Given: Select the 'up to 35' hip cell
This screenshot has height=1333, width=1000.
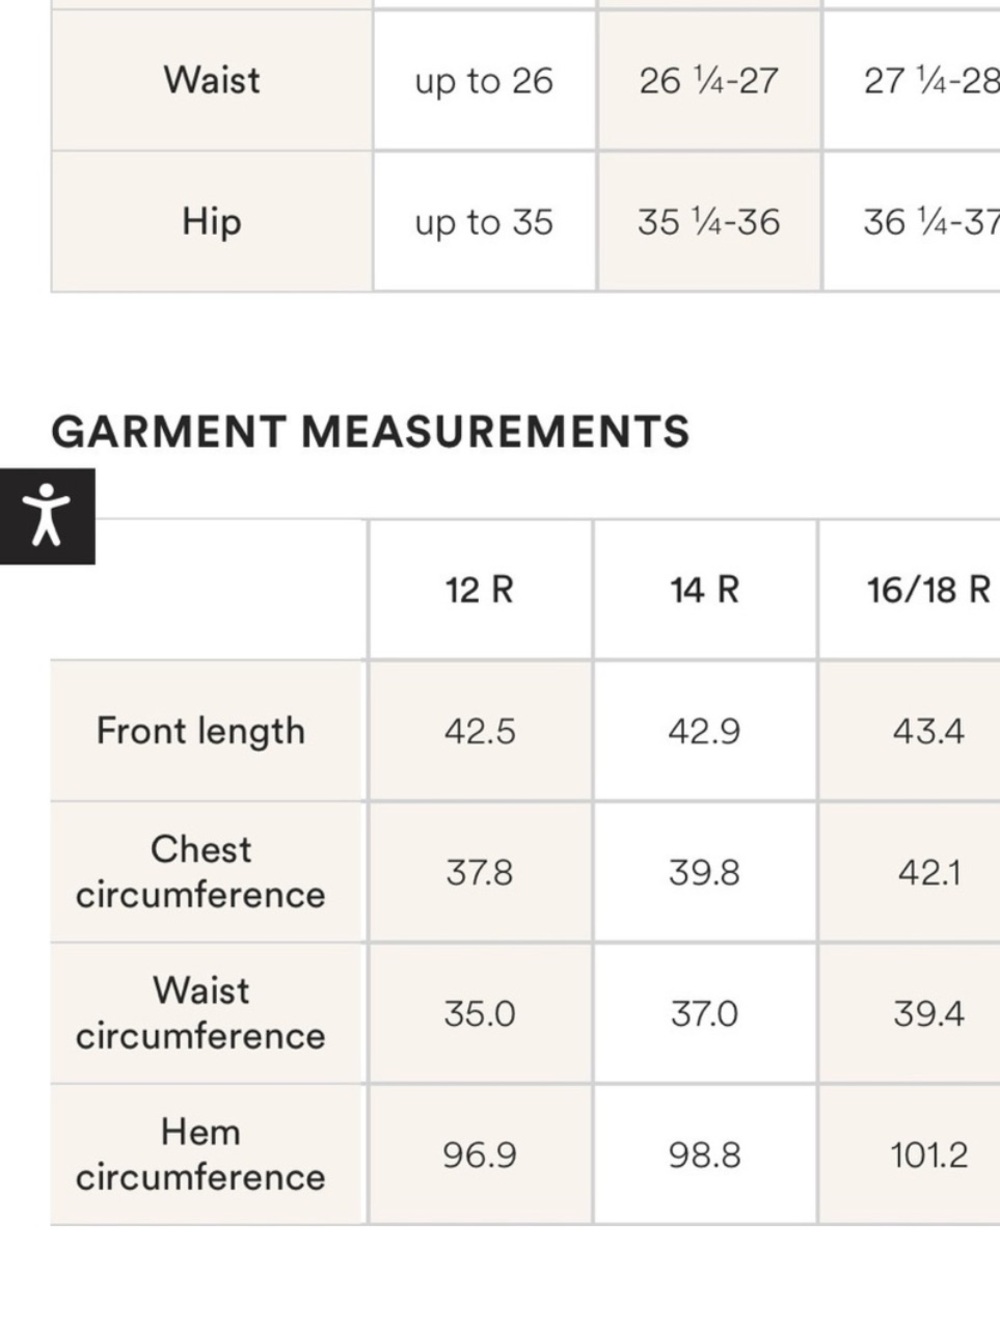Looking at the screenshot, I should click(484, 222).
